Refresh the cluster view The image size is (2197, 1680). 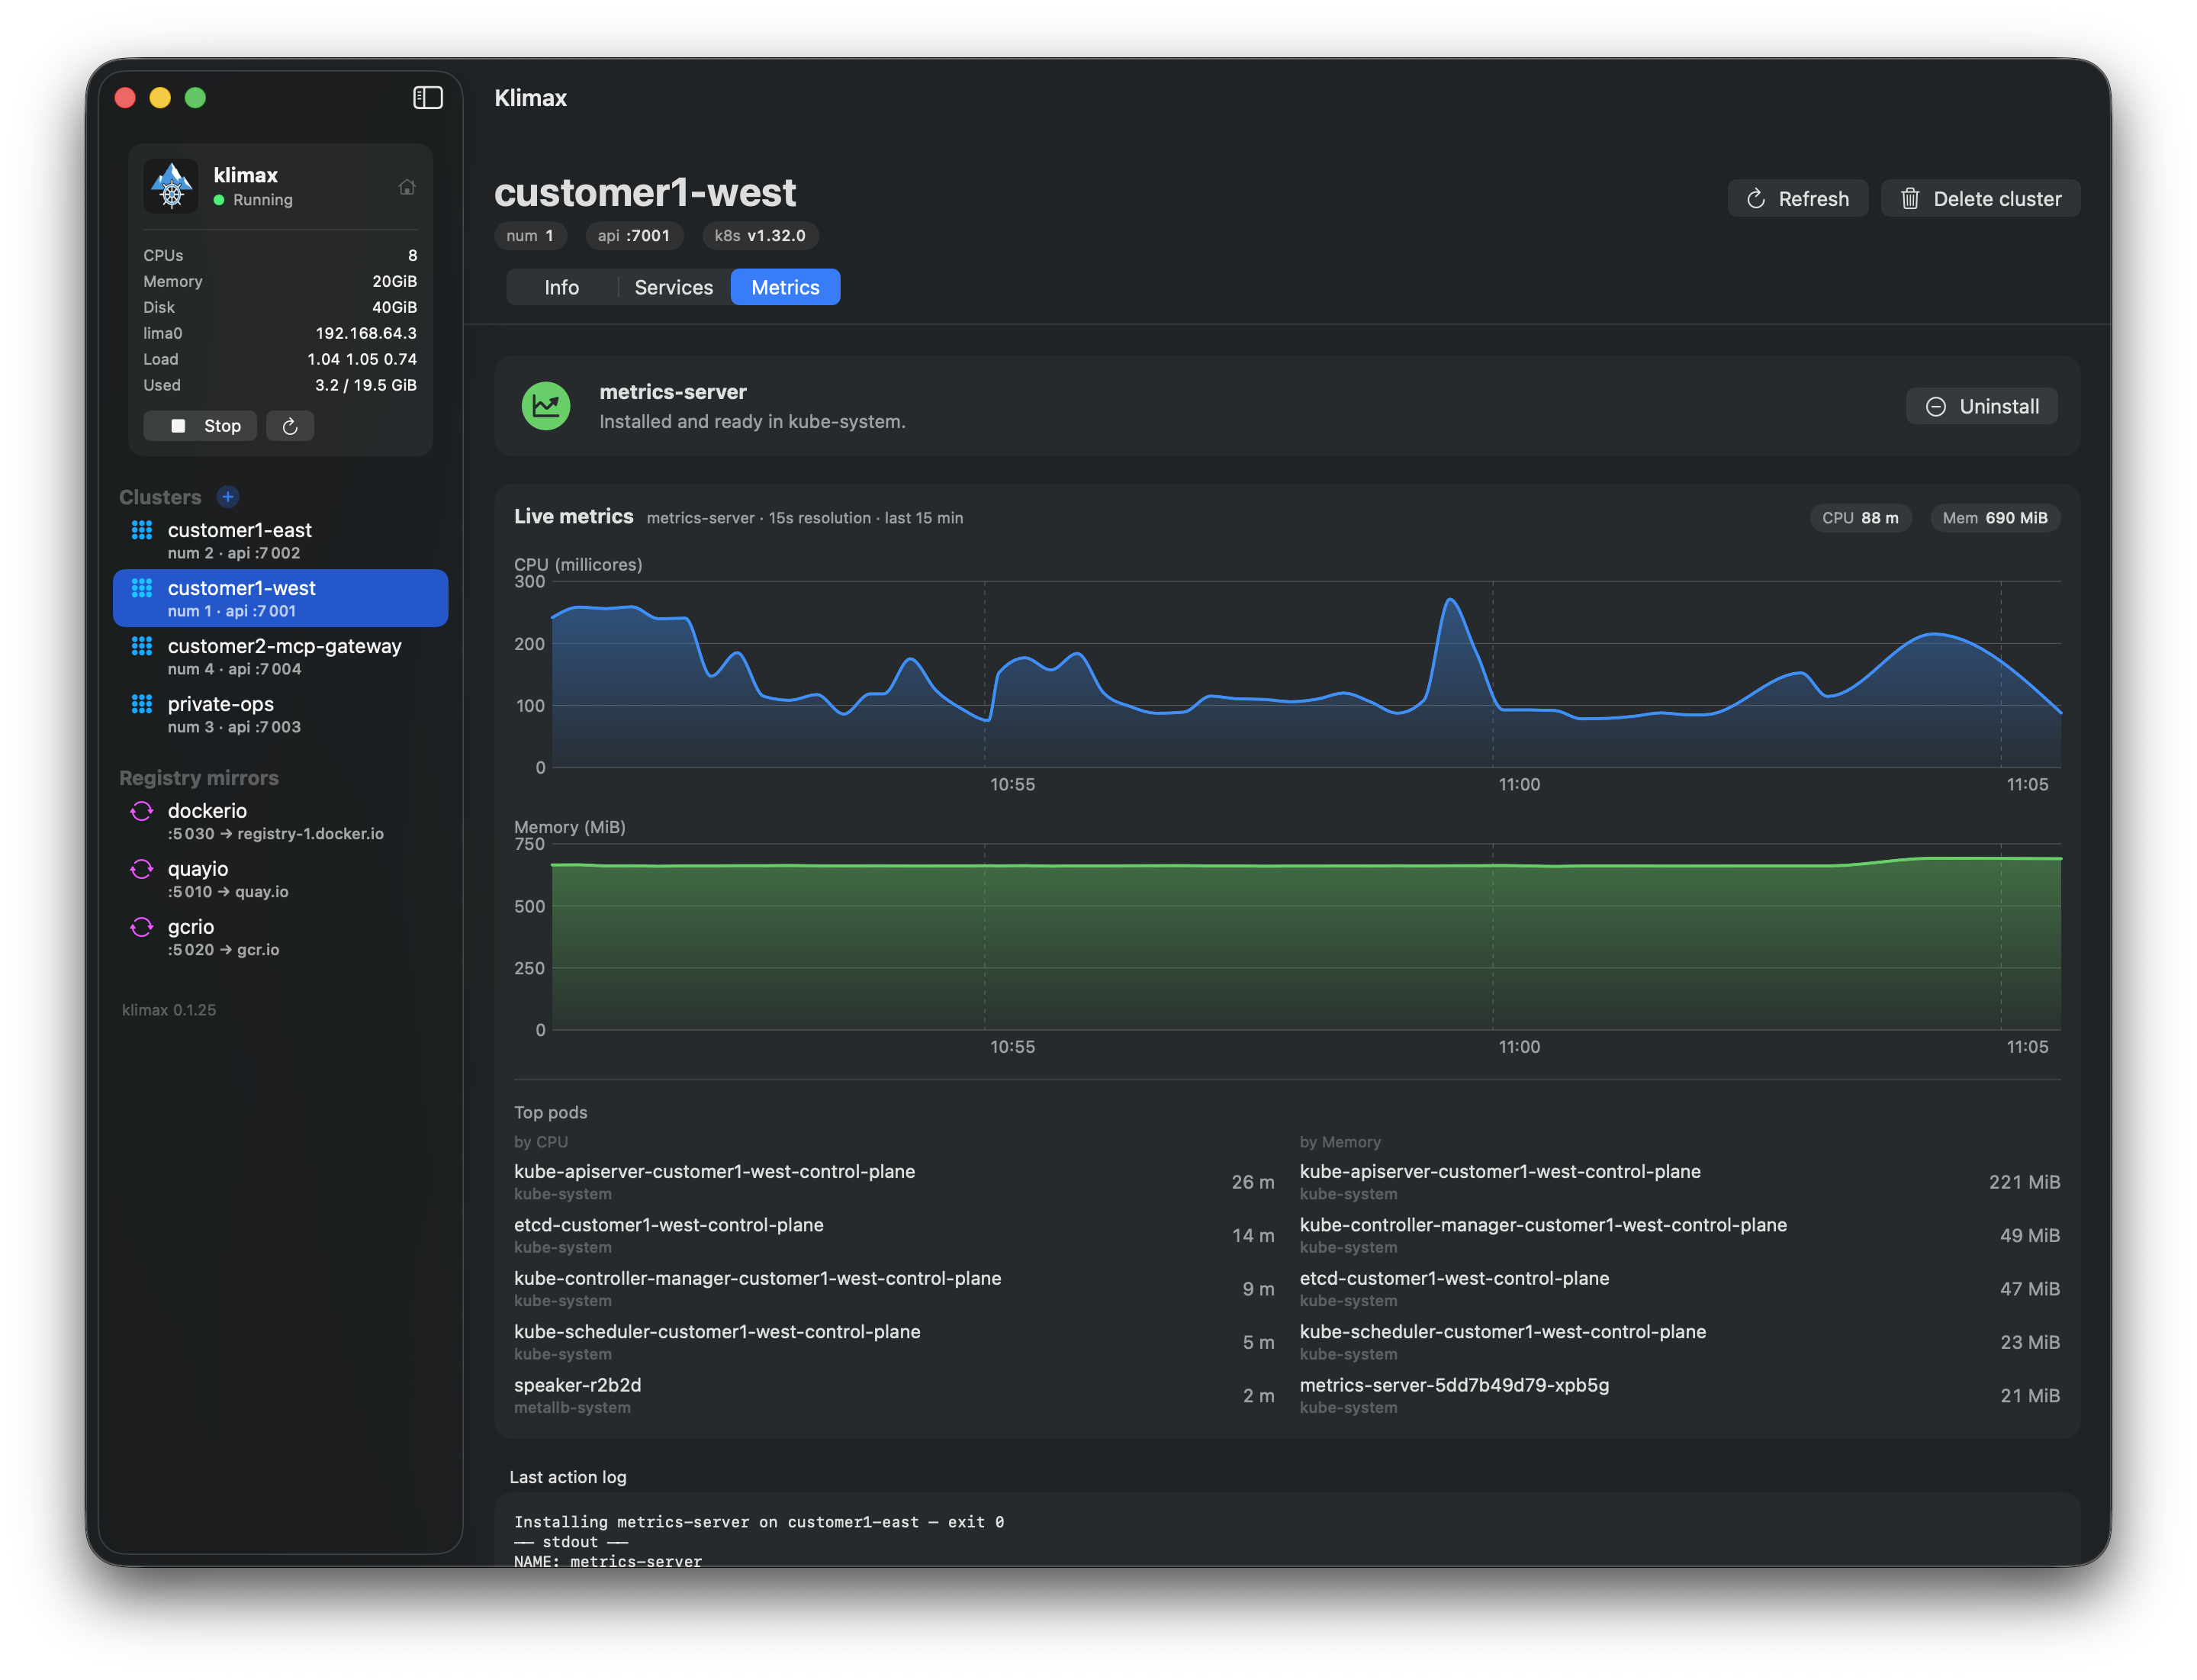(1797, 199)
